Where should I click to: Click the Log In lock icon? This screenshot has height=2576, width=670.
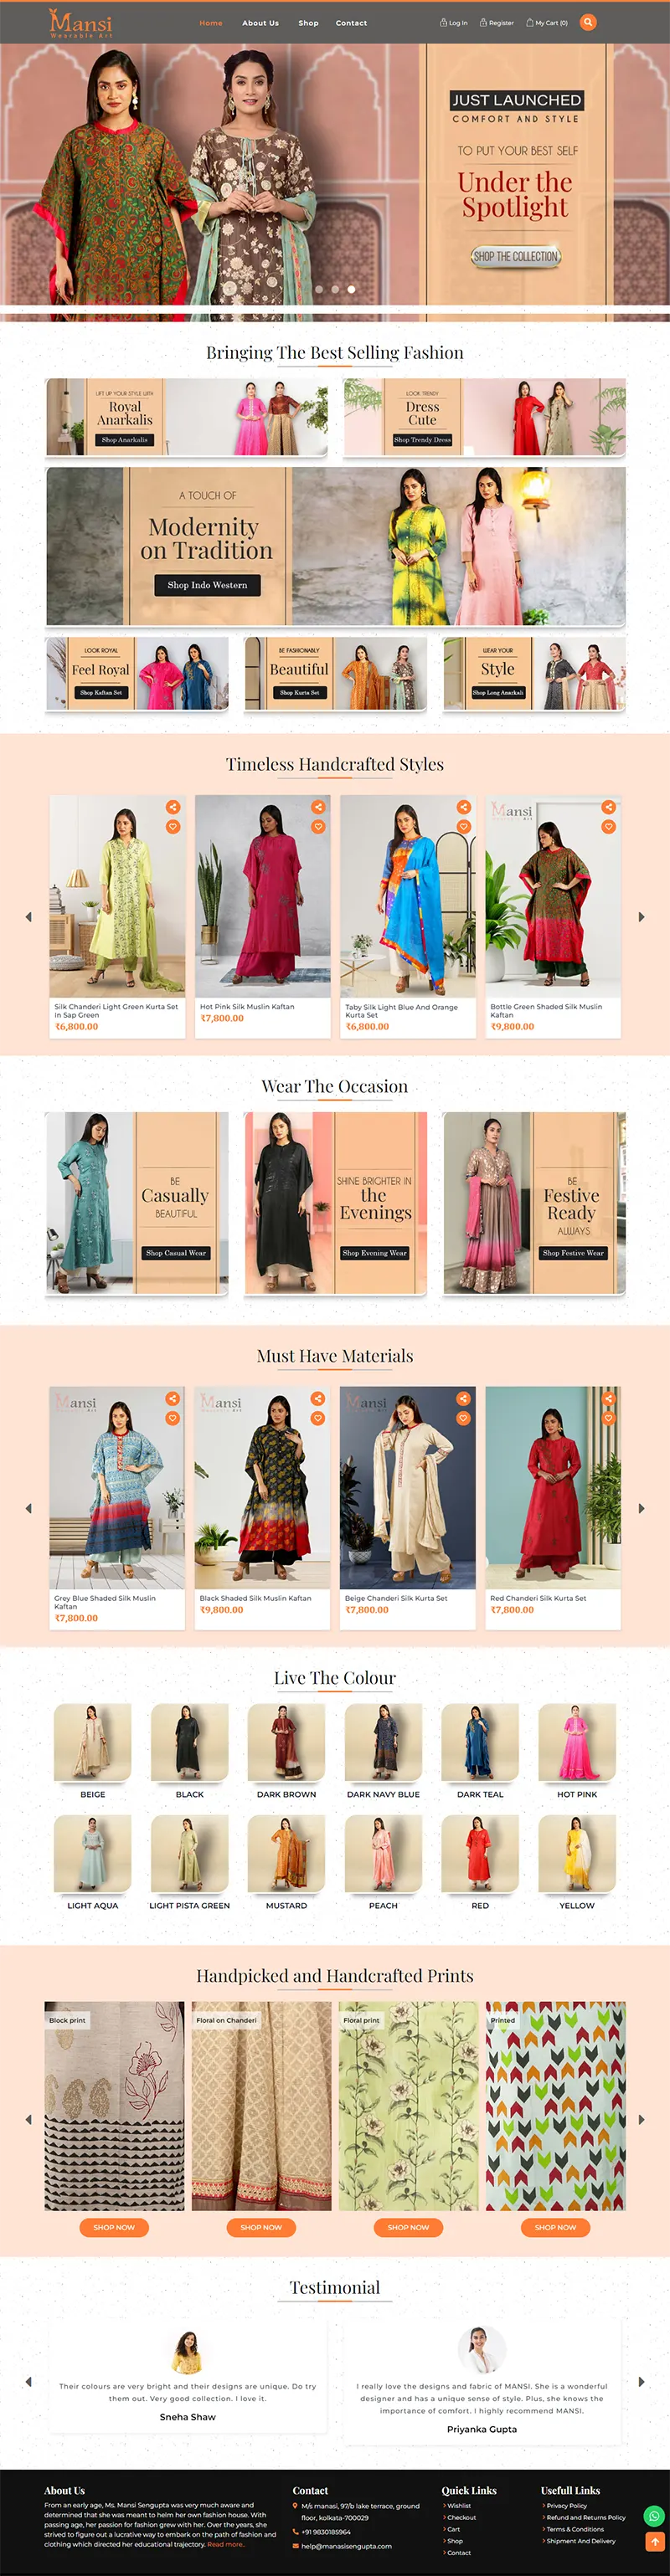(x=444, y=22)
